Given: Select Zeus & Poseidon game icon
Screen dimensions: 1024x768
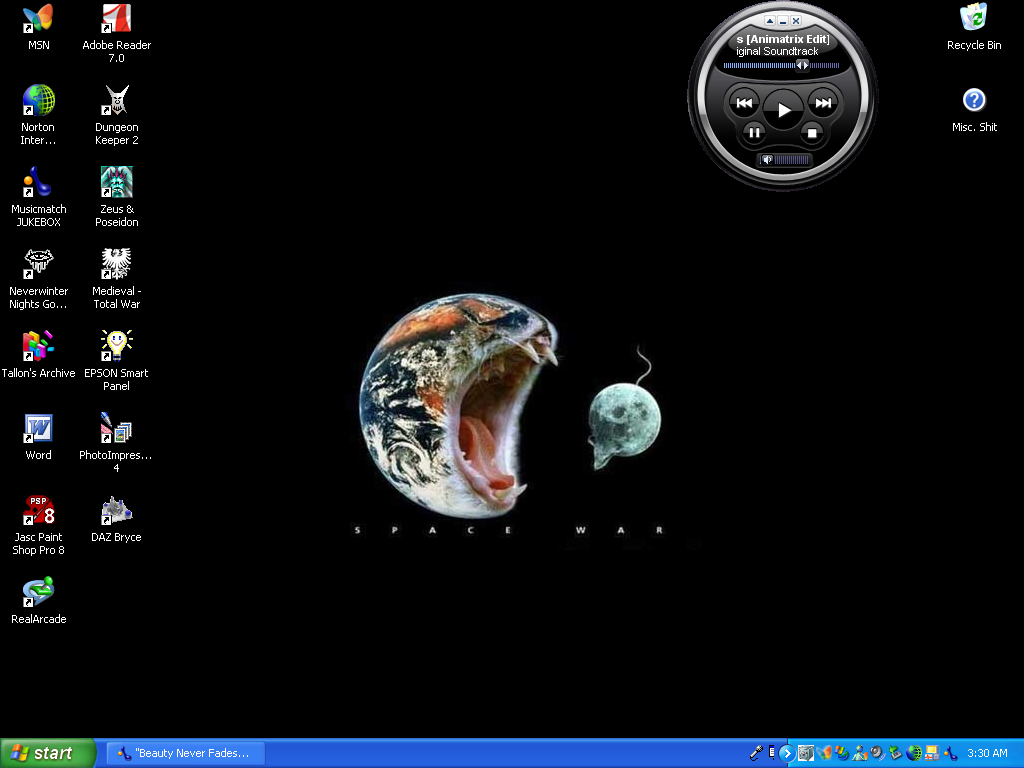Looking at the screenshot, I should (x=116, y=197).
